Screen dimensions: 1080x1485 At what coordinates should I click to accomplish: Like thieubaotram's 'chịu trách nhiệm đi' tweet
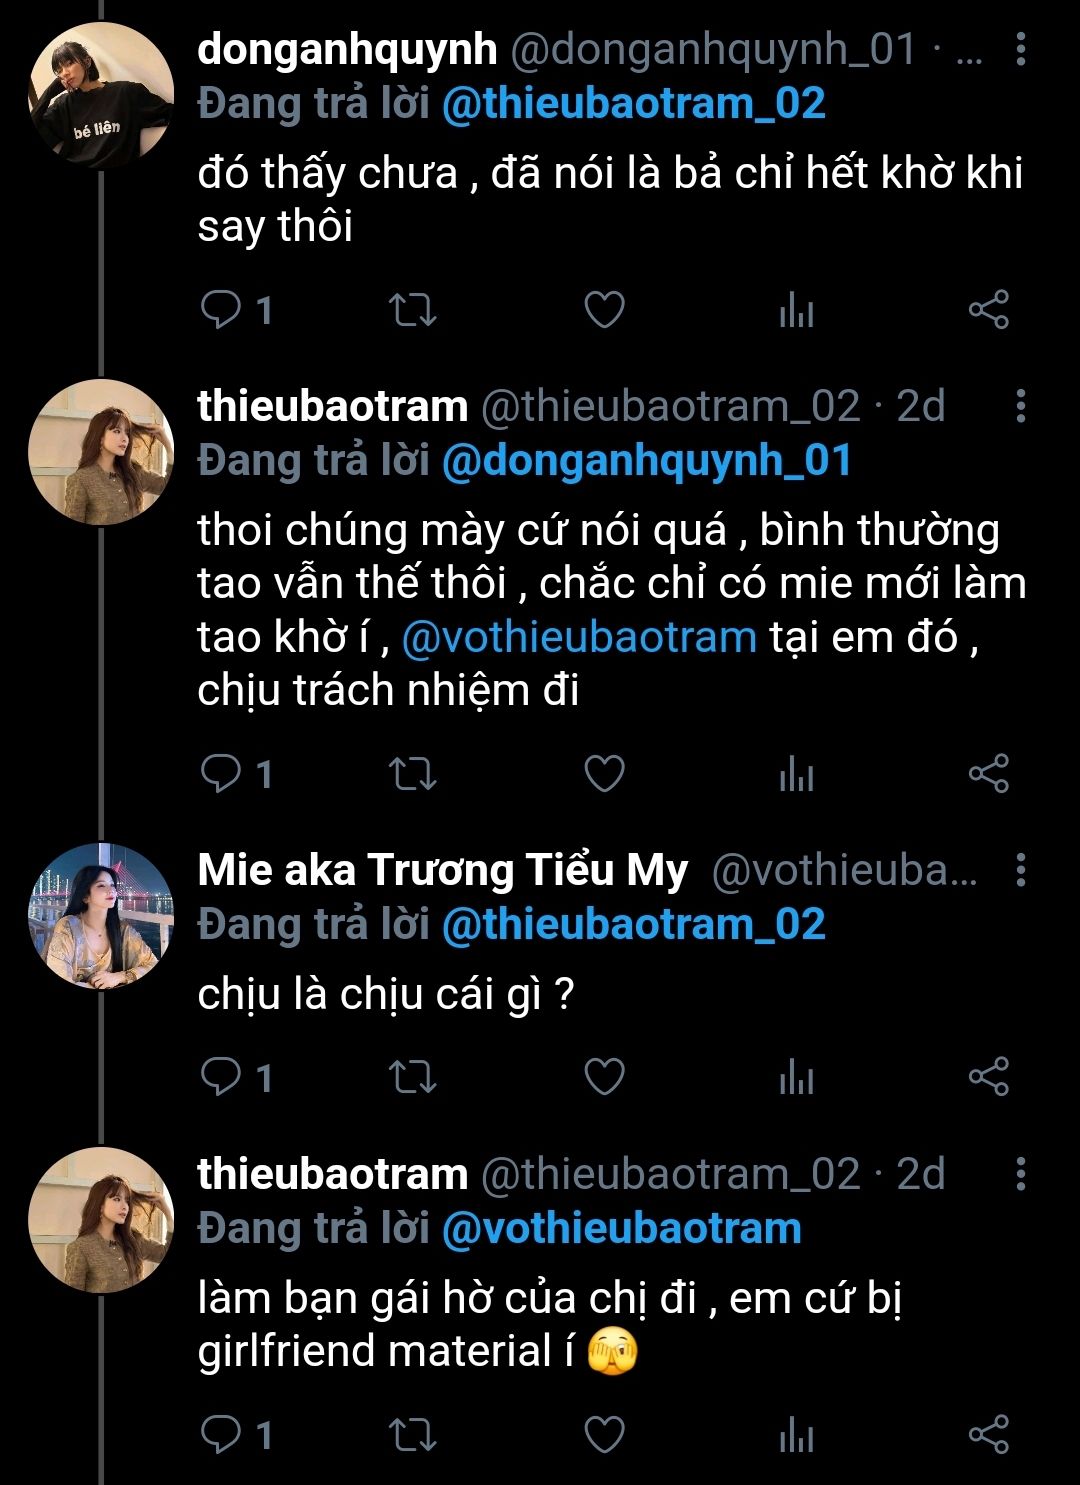pyautogui.click(x=604, y=774)
